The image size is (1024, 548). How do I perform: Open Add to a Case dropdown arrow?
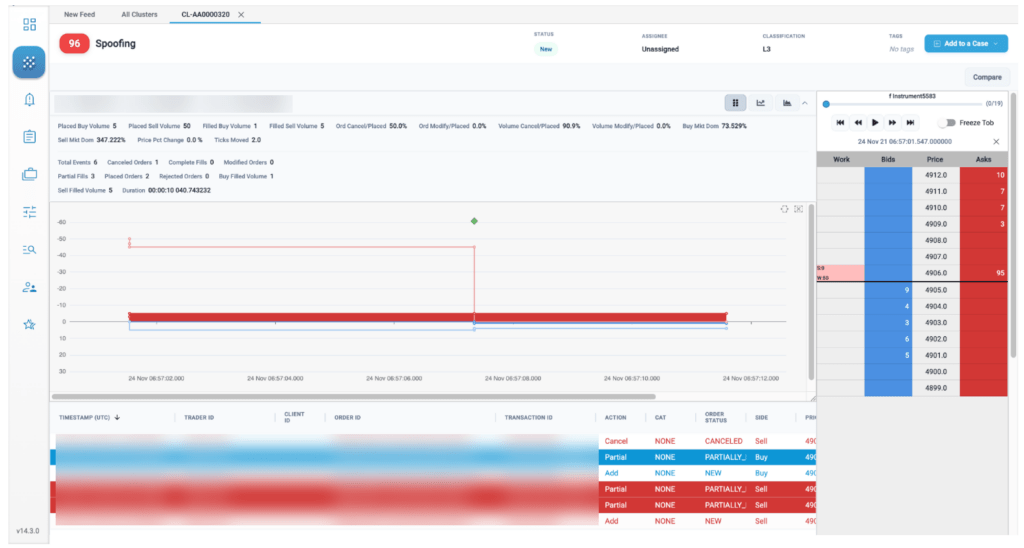(996, 44)
